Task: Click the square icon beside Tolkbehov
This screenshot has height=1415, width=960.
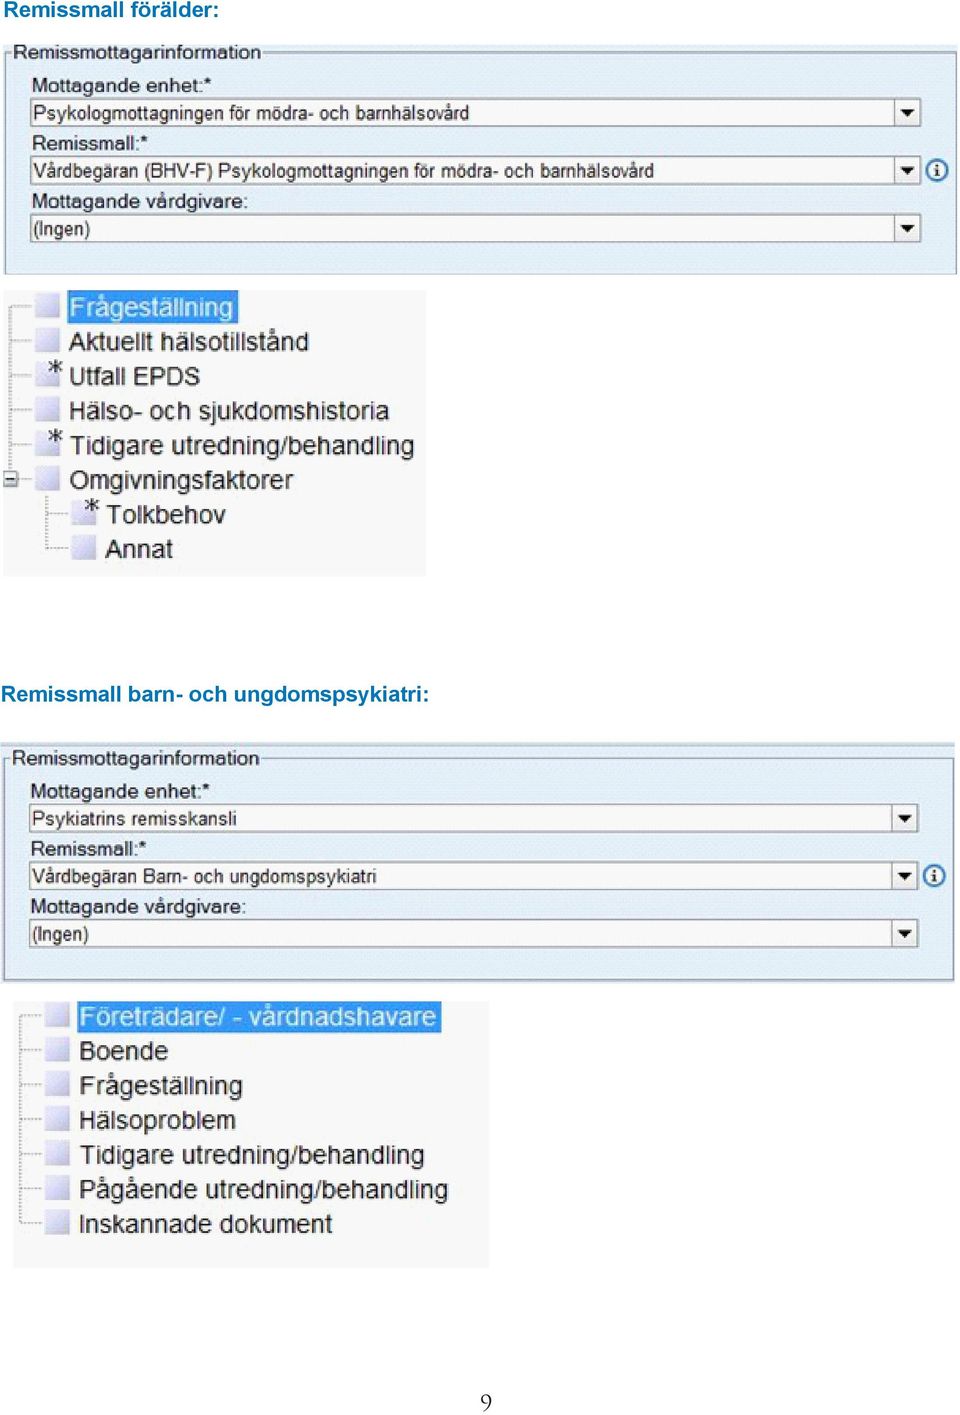Action: pyautogui.click(x=85, y=513)
